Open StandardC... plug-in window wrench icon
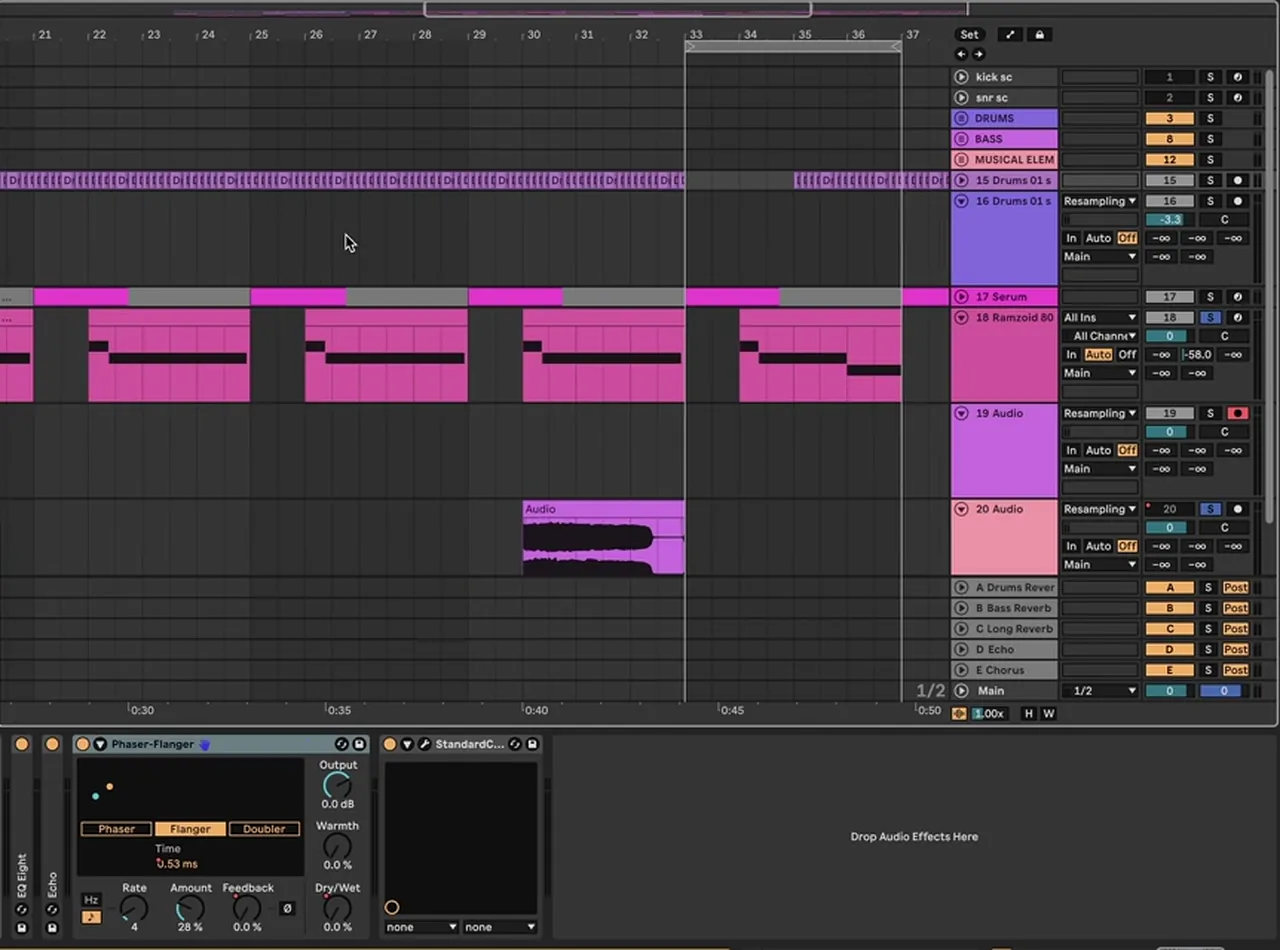 click(424, 744)
